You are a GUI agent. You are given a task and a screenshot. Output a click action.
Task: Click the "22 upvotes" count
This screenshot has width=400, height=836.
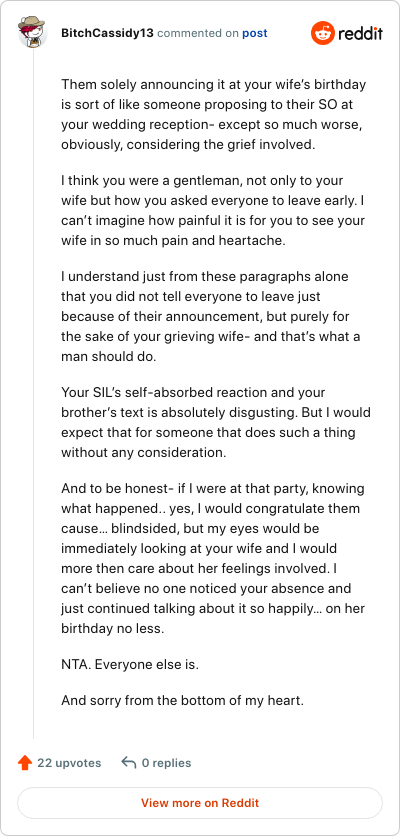(69, 763)
